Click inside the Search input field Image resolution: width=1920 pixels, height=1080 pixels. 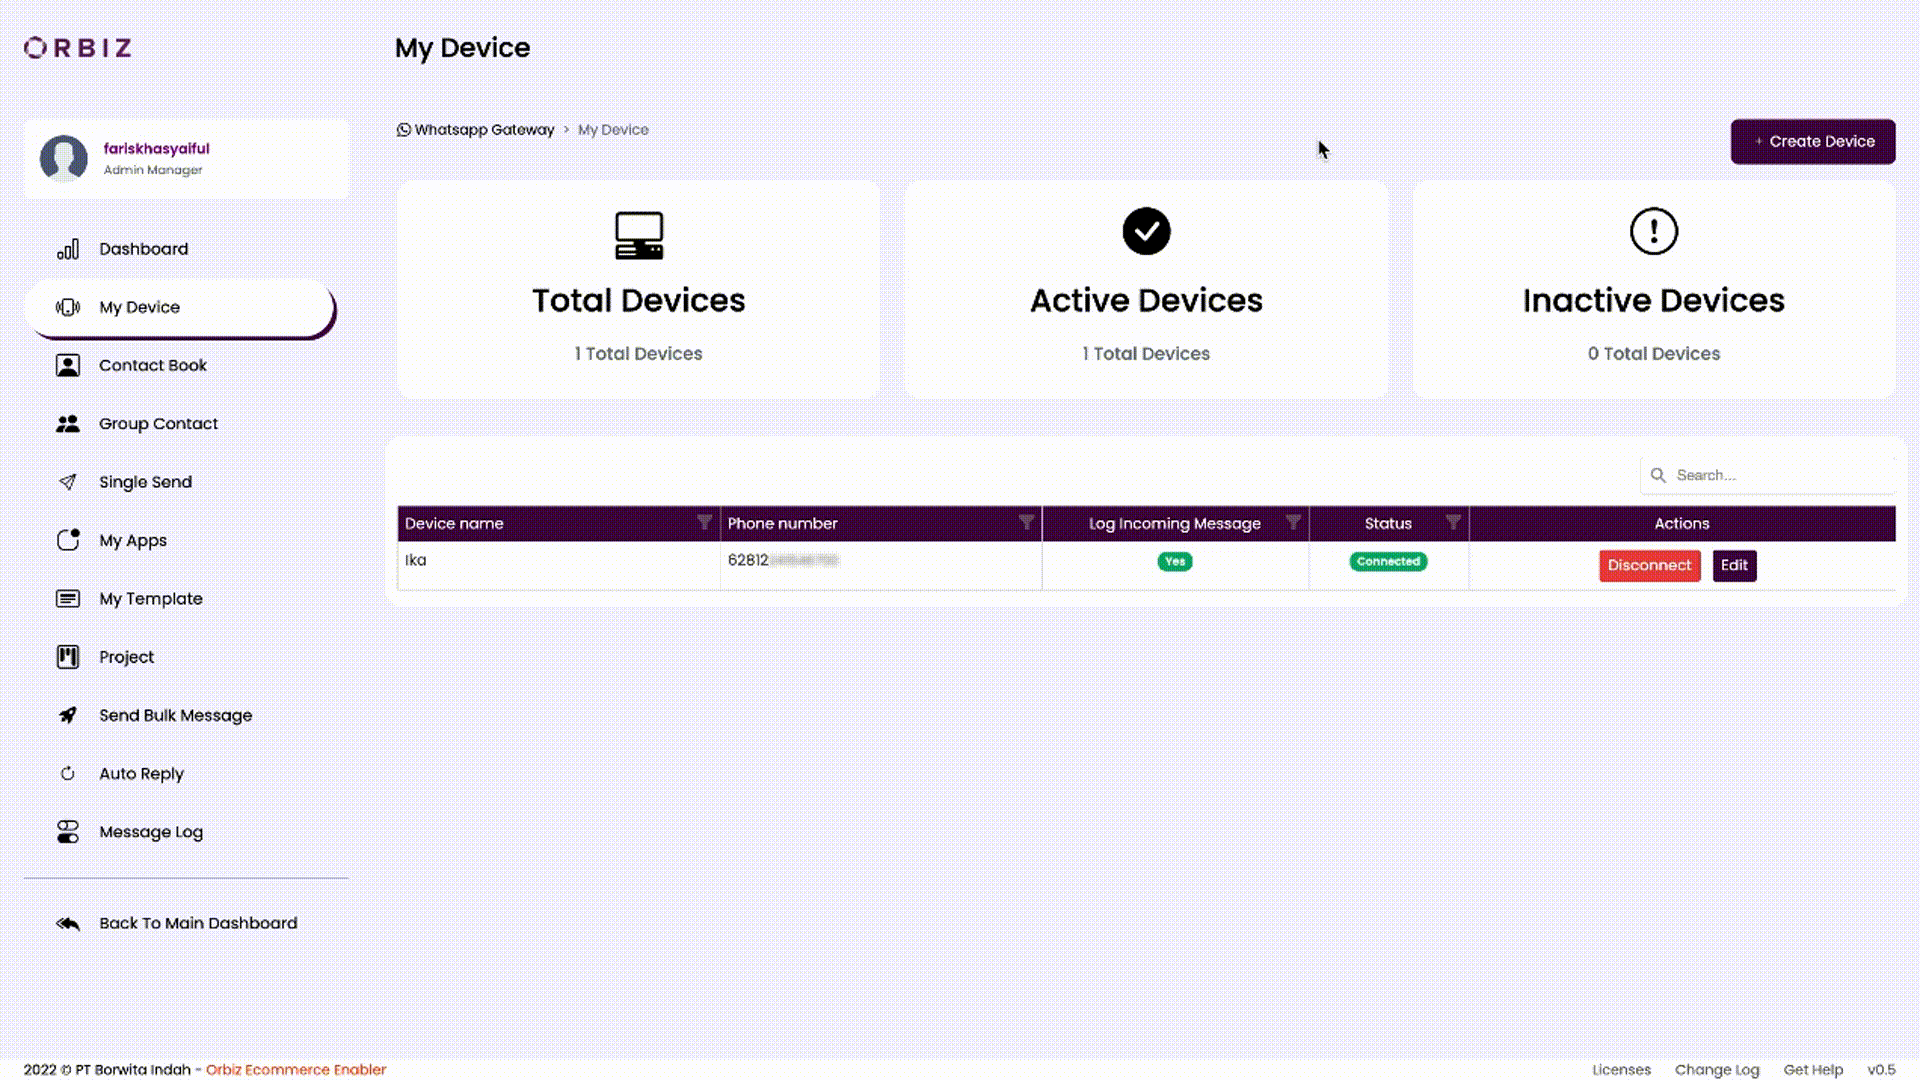[1770, 475]
